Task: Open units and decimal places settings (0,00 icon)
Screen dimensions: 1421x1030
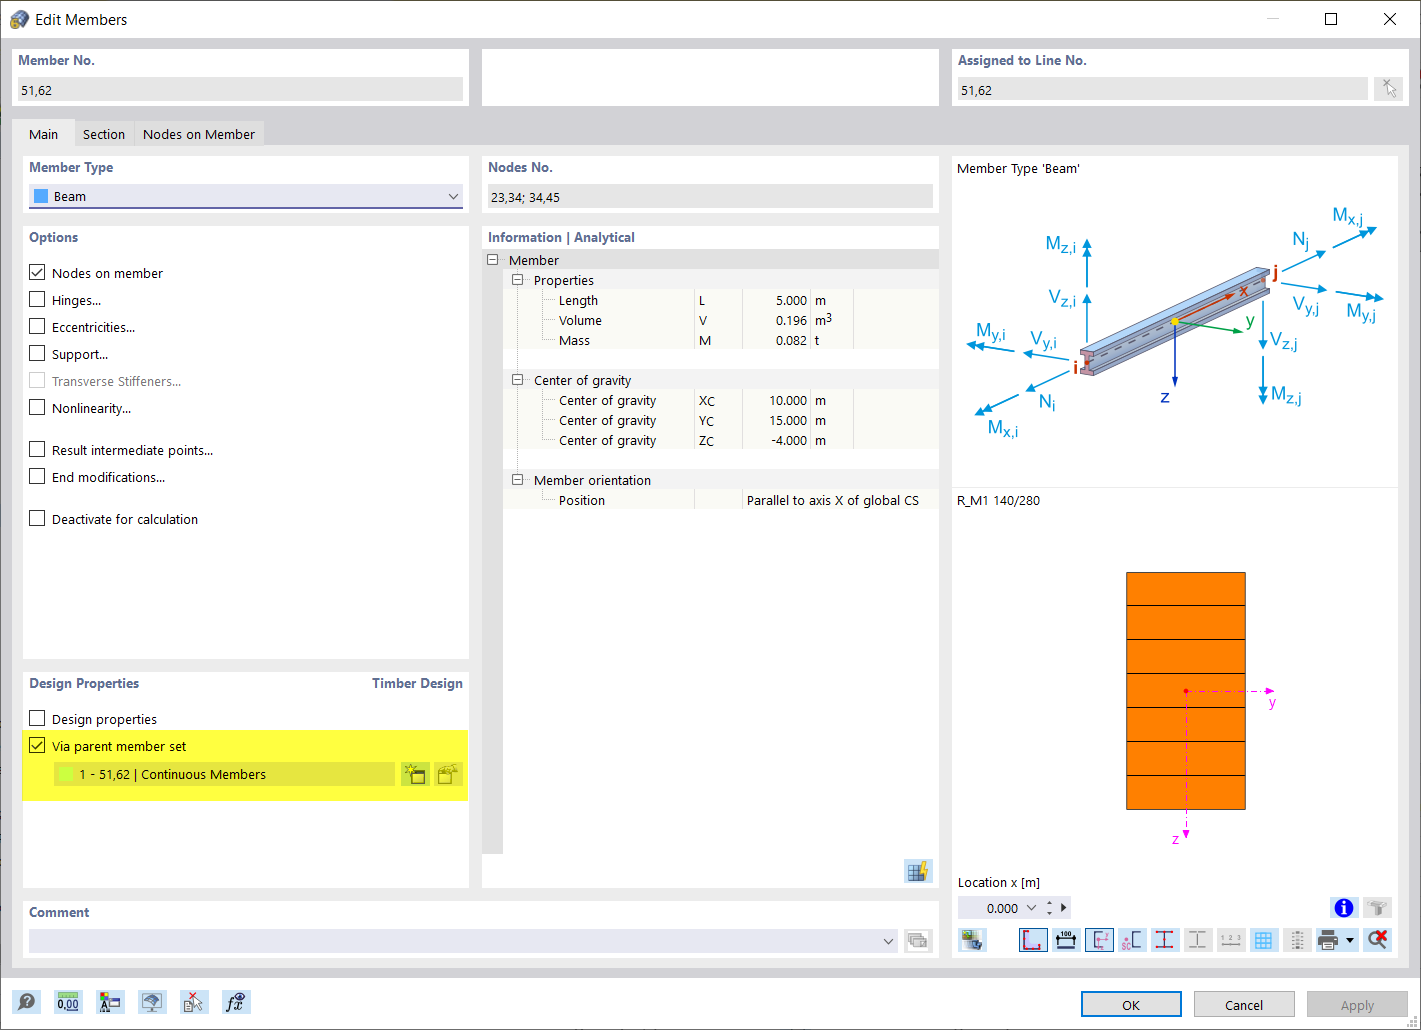Action: click(68, 1002)
